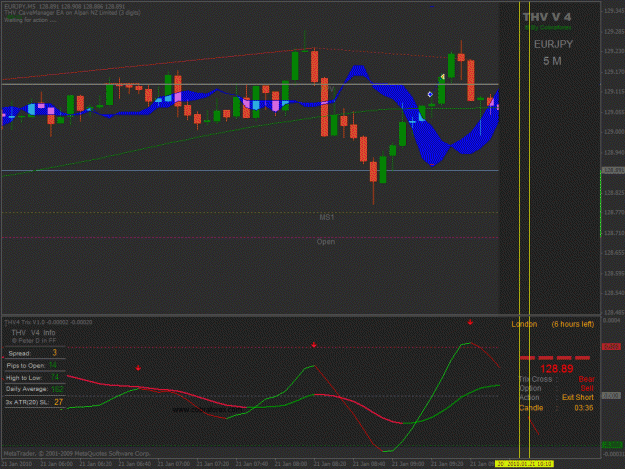Image resolution: width=625 pixels, height=469 pixels.
Task: Click the 'EURJPY' symbol label in the side panel
Action: point(553,44)
